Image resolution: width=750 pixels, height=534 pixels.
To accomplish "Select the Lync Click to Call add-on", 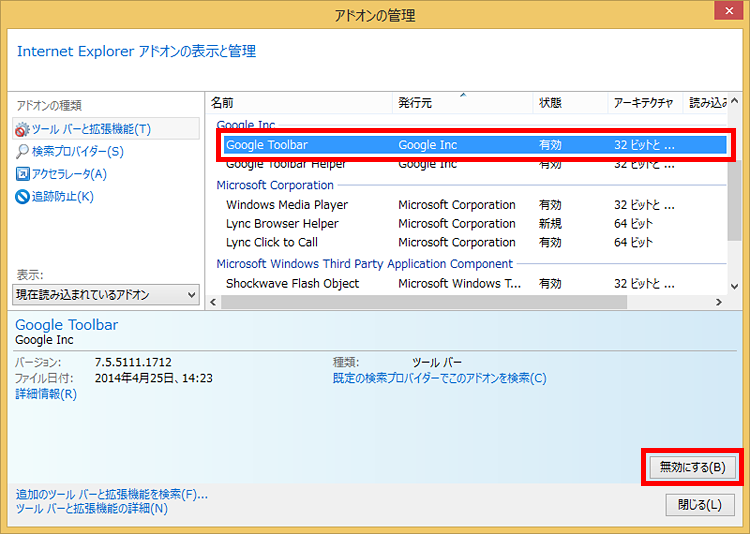I will tap(271, 243).
